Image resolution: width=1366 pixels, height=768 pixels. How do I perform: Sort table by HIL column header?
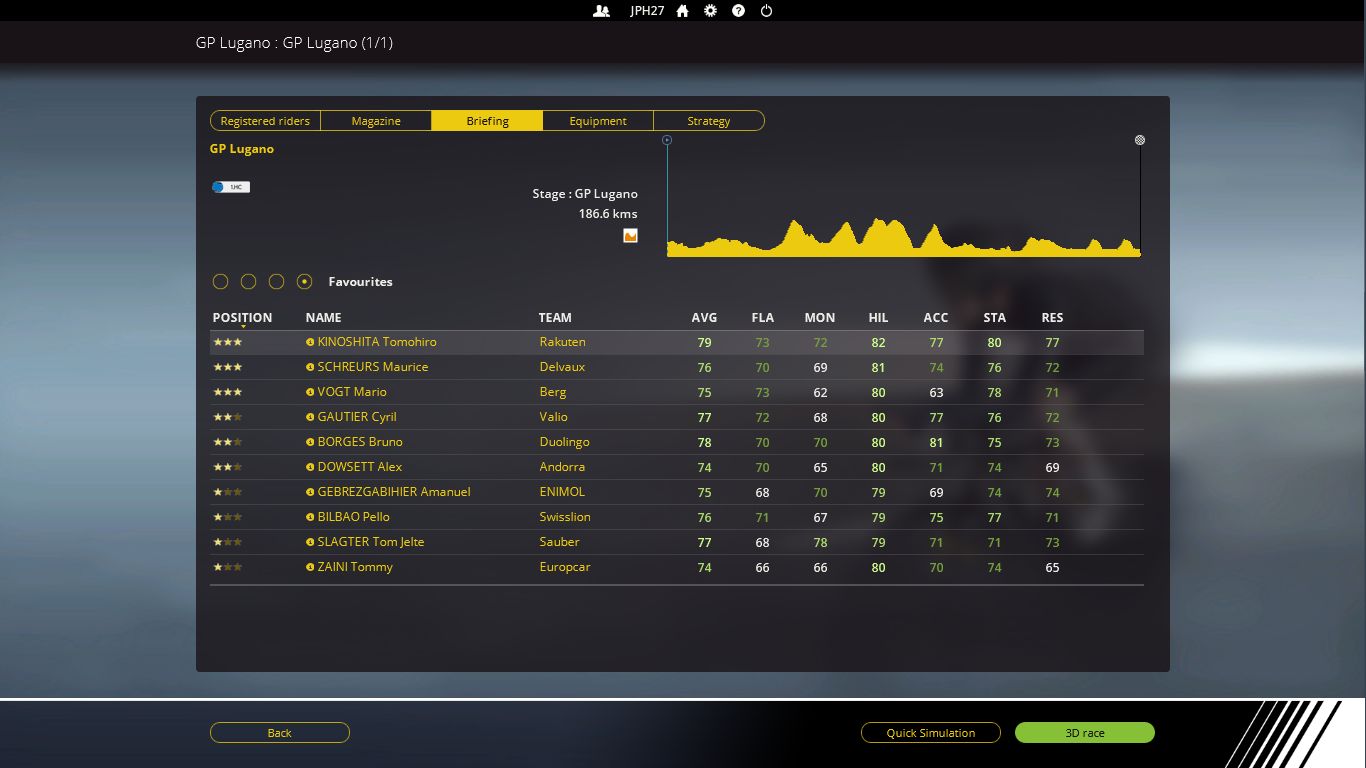click(878, 318)
